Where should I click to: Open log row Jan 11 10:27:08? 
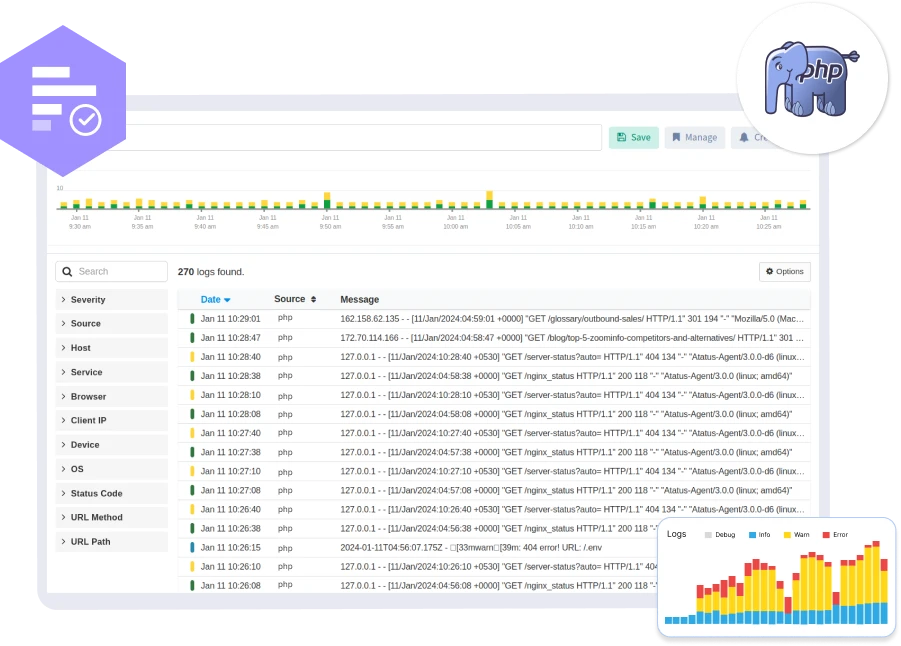(494, 490)
